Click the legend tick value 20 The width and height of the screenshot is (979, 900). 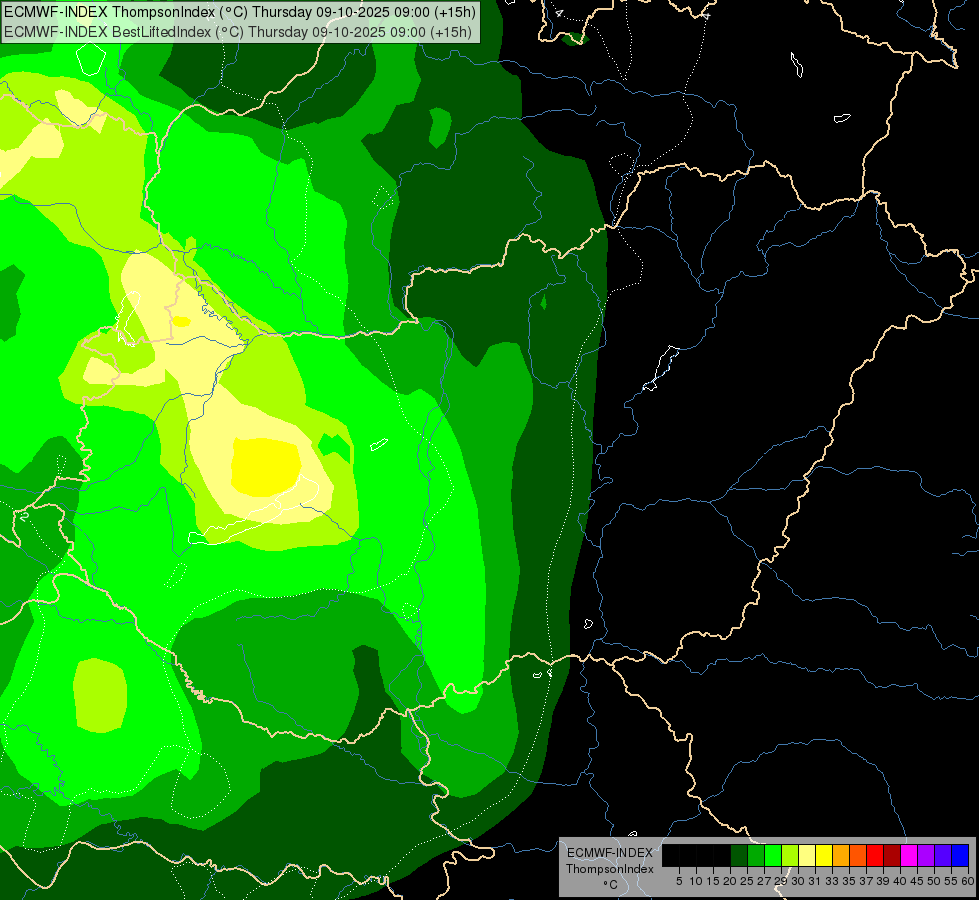tap(729, 881)
